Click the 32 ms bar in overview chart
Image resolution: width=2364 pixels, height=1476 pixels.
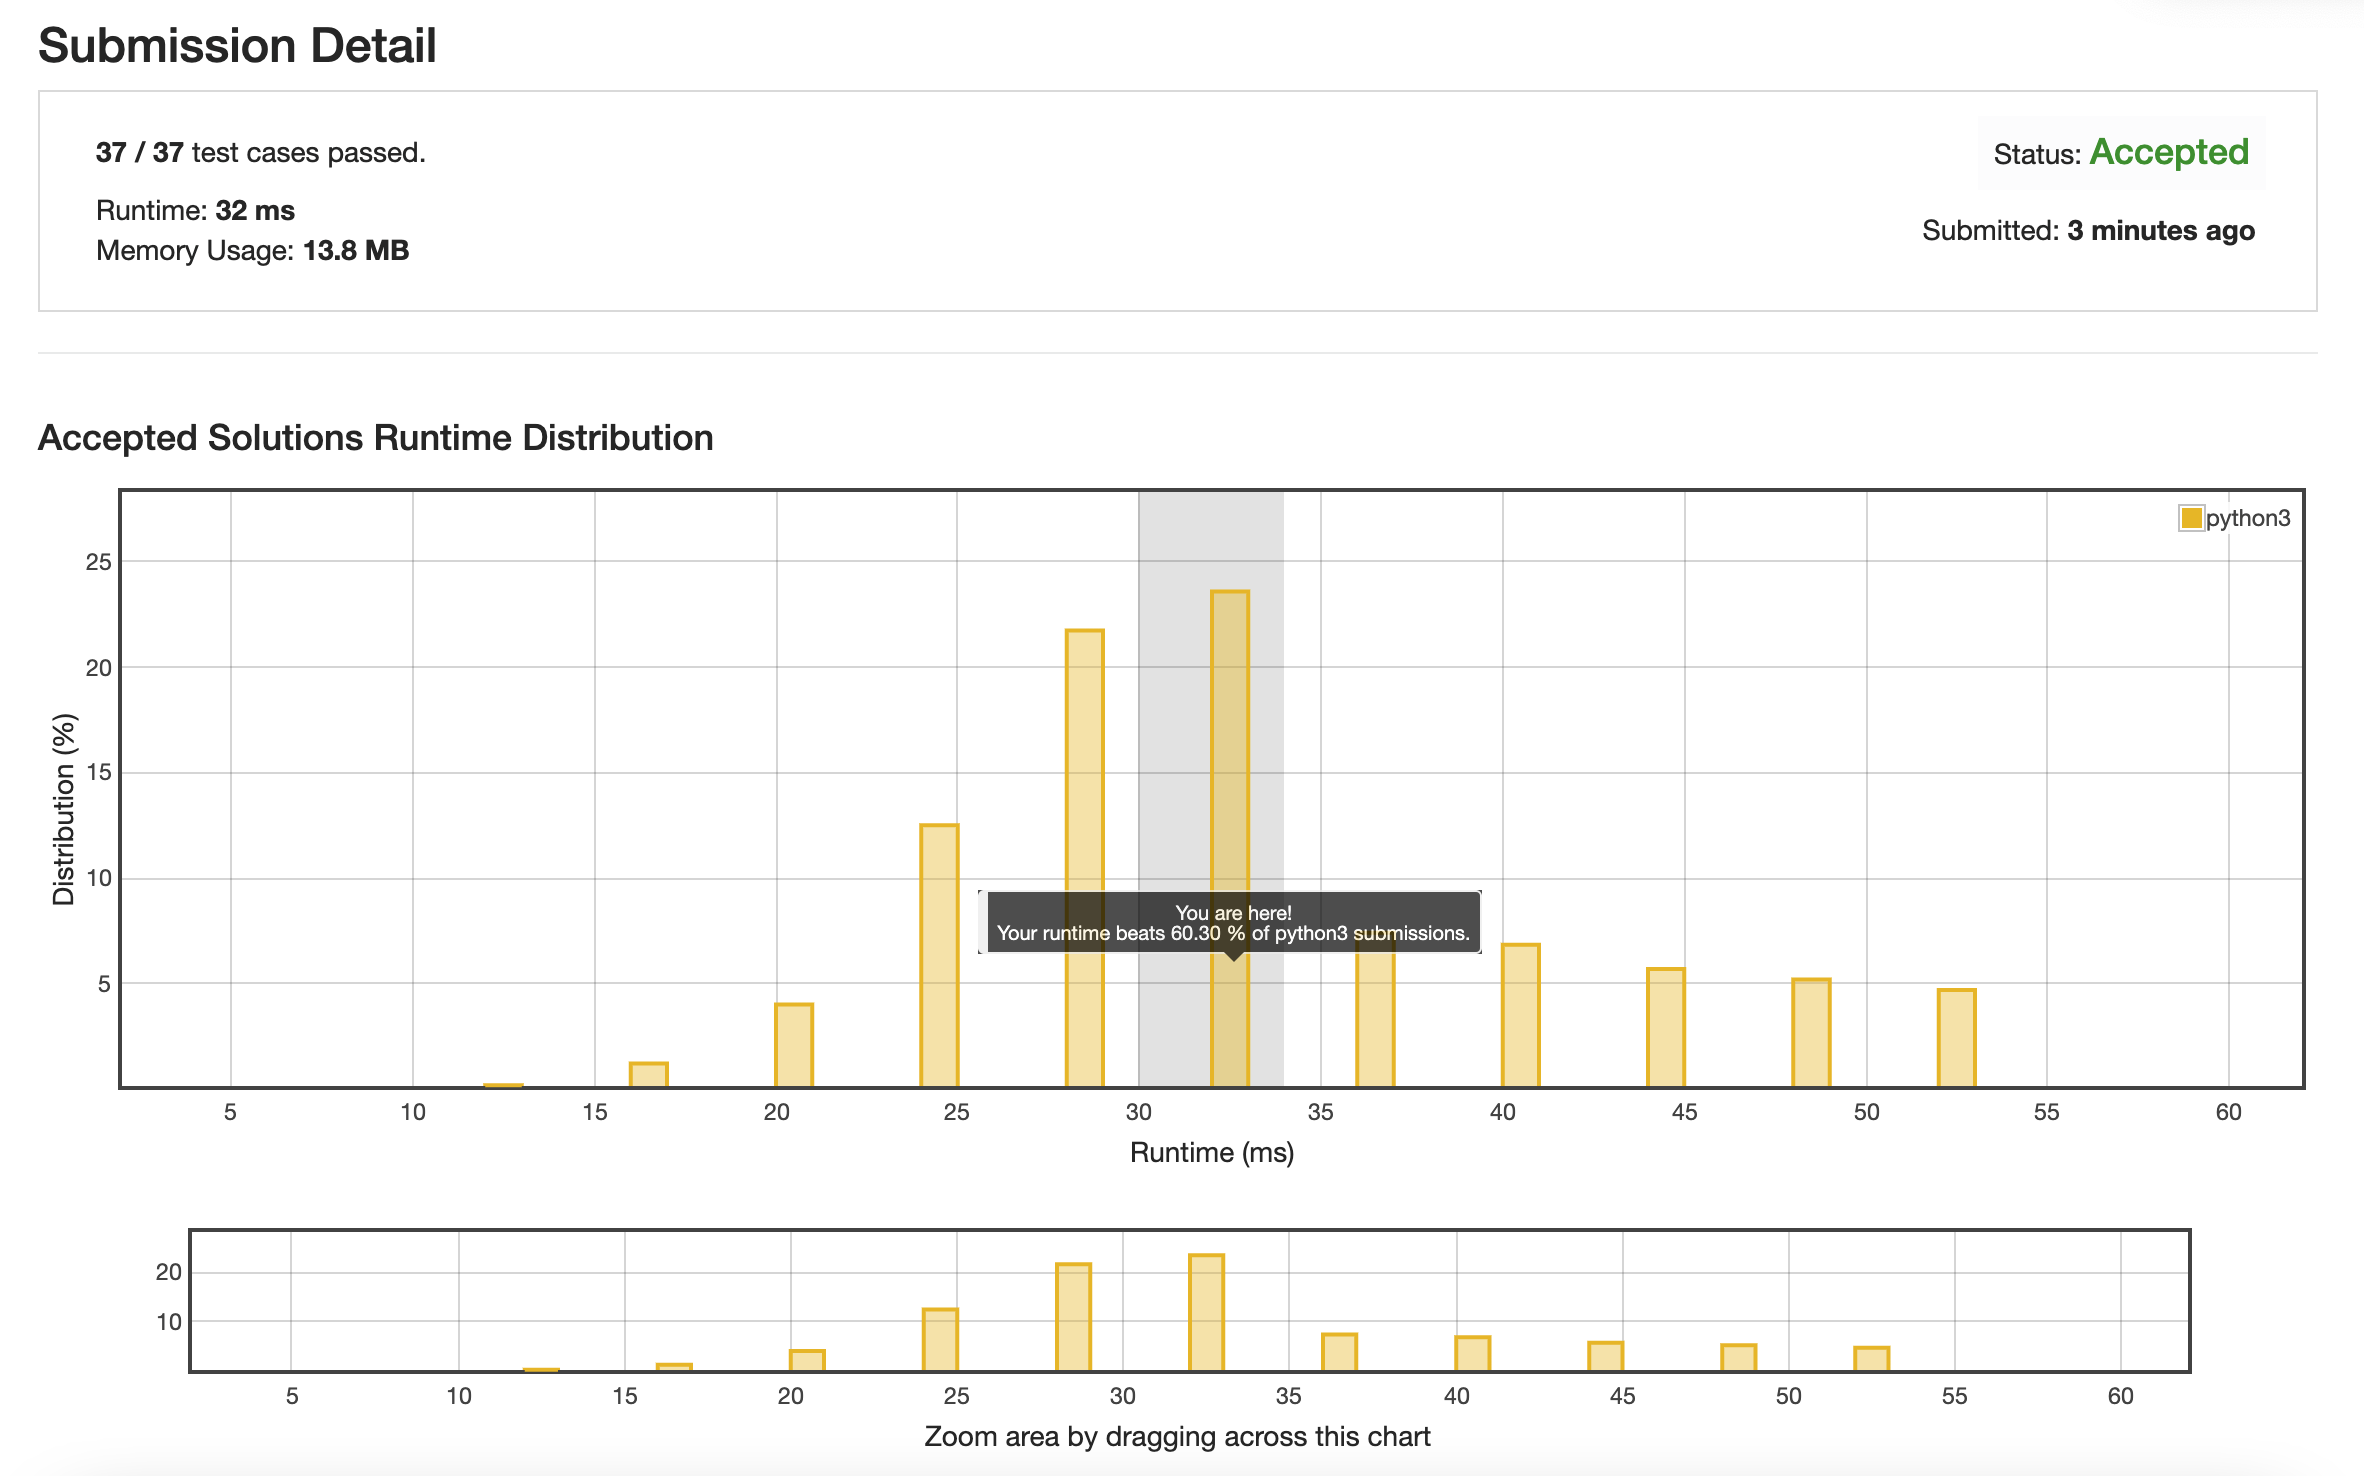click(1206, 1312)
